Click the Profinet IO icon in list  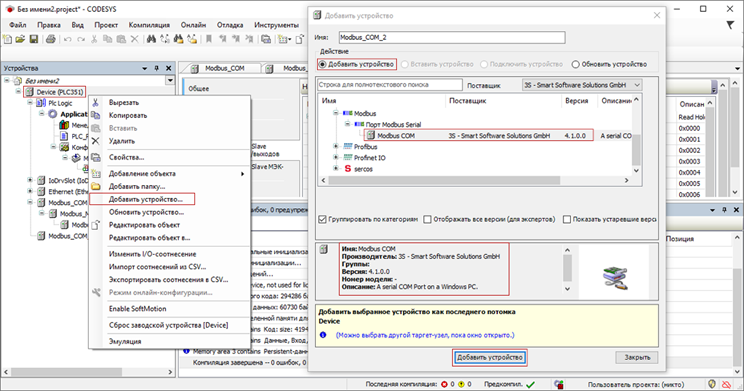(x=348, y=158)
